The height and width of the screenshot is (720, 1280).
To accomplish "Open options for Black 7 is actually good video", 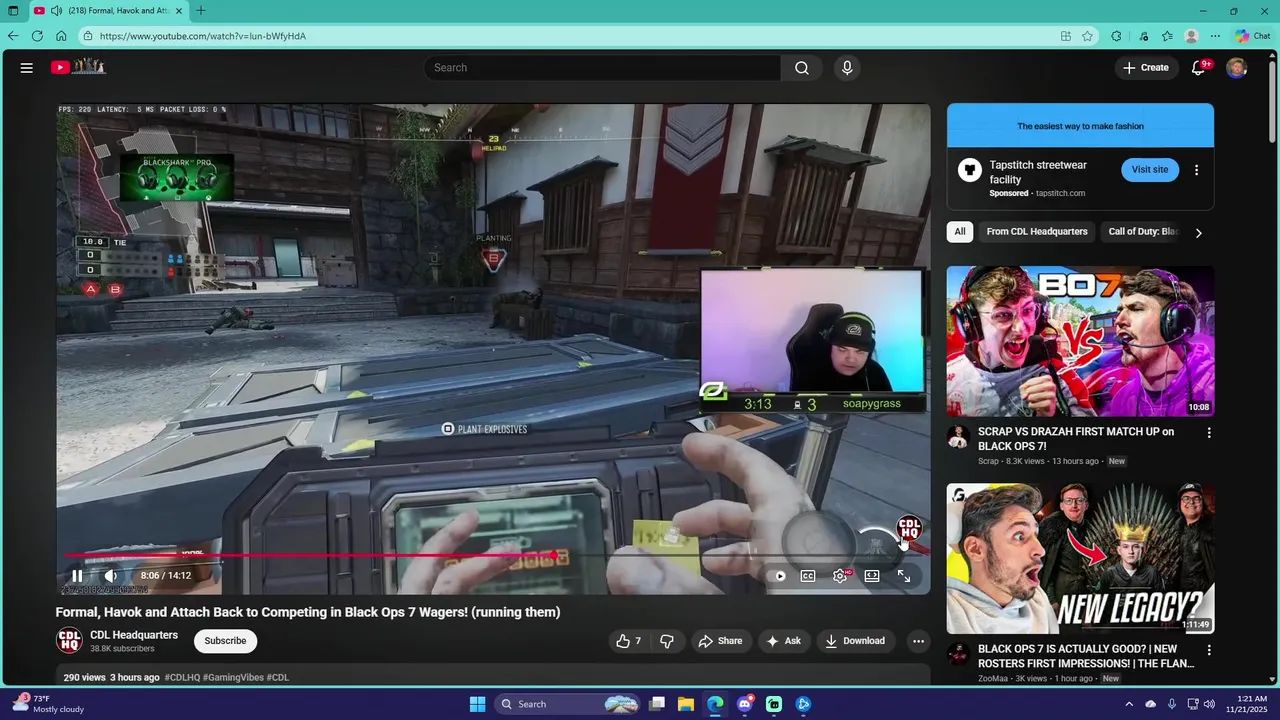I will [1209, 650].
